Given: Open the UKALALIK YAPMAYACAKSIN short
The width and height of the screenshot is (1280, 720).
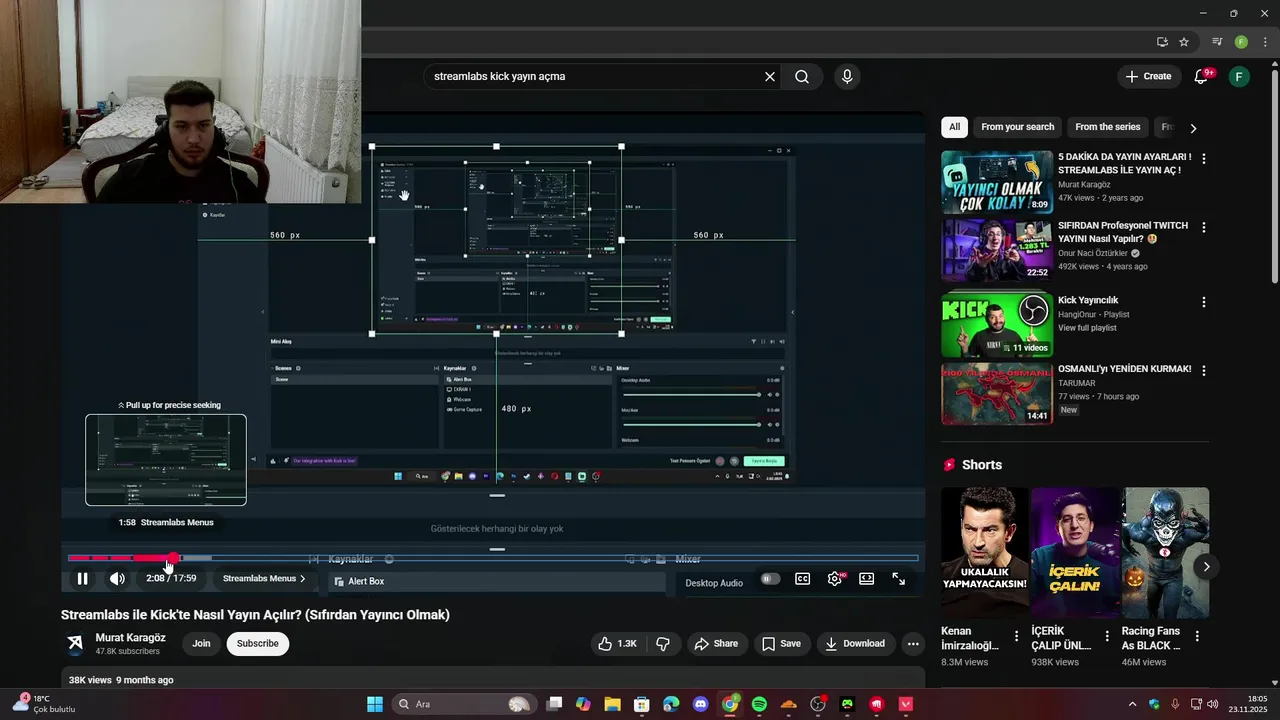Looking at the screenshot, I should (x=984, y=552).
